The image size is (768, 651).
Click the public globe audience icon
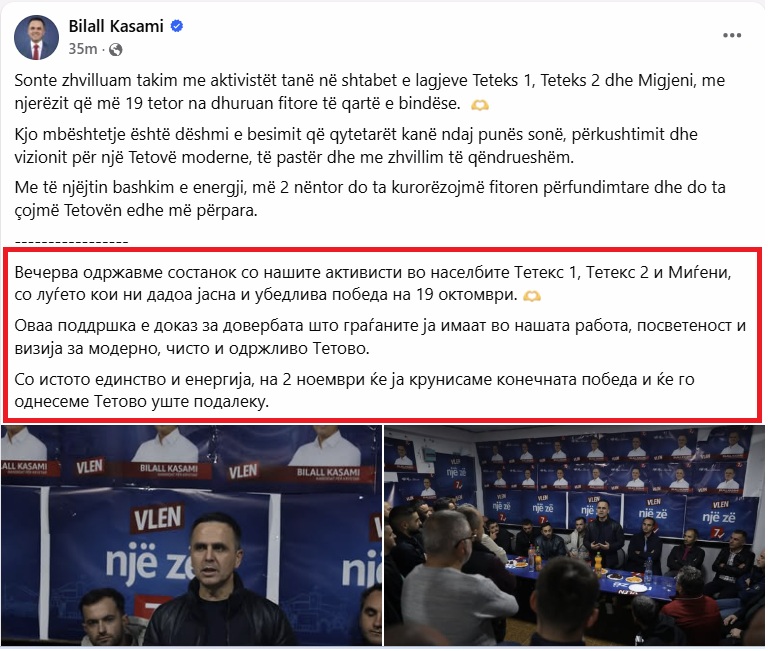click(x=116, y=49)
